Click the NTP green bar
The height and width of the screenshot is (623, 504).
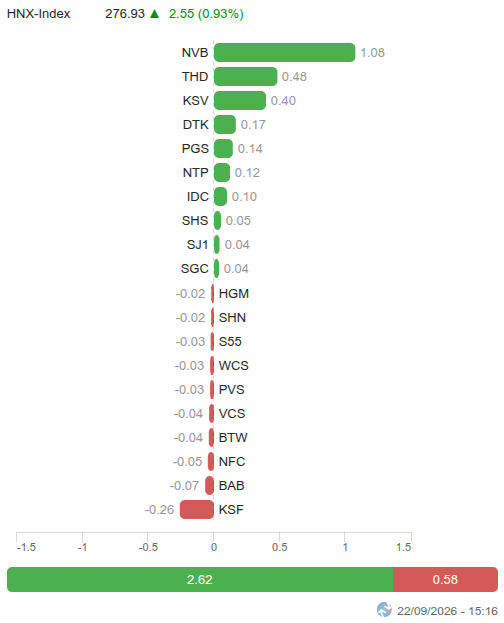coord(222,172)
